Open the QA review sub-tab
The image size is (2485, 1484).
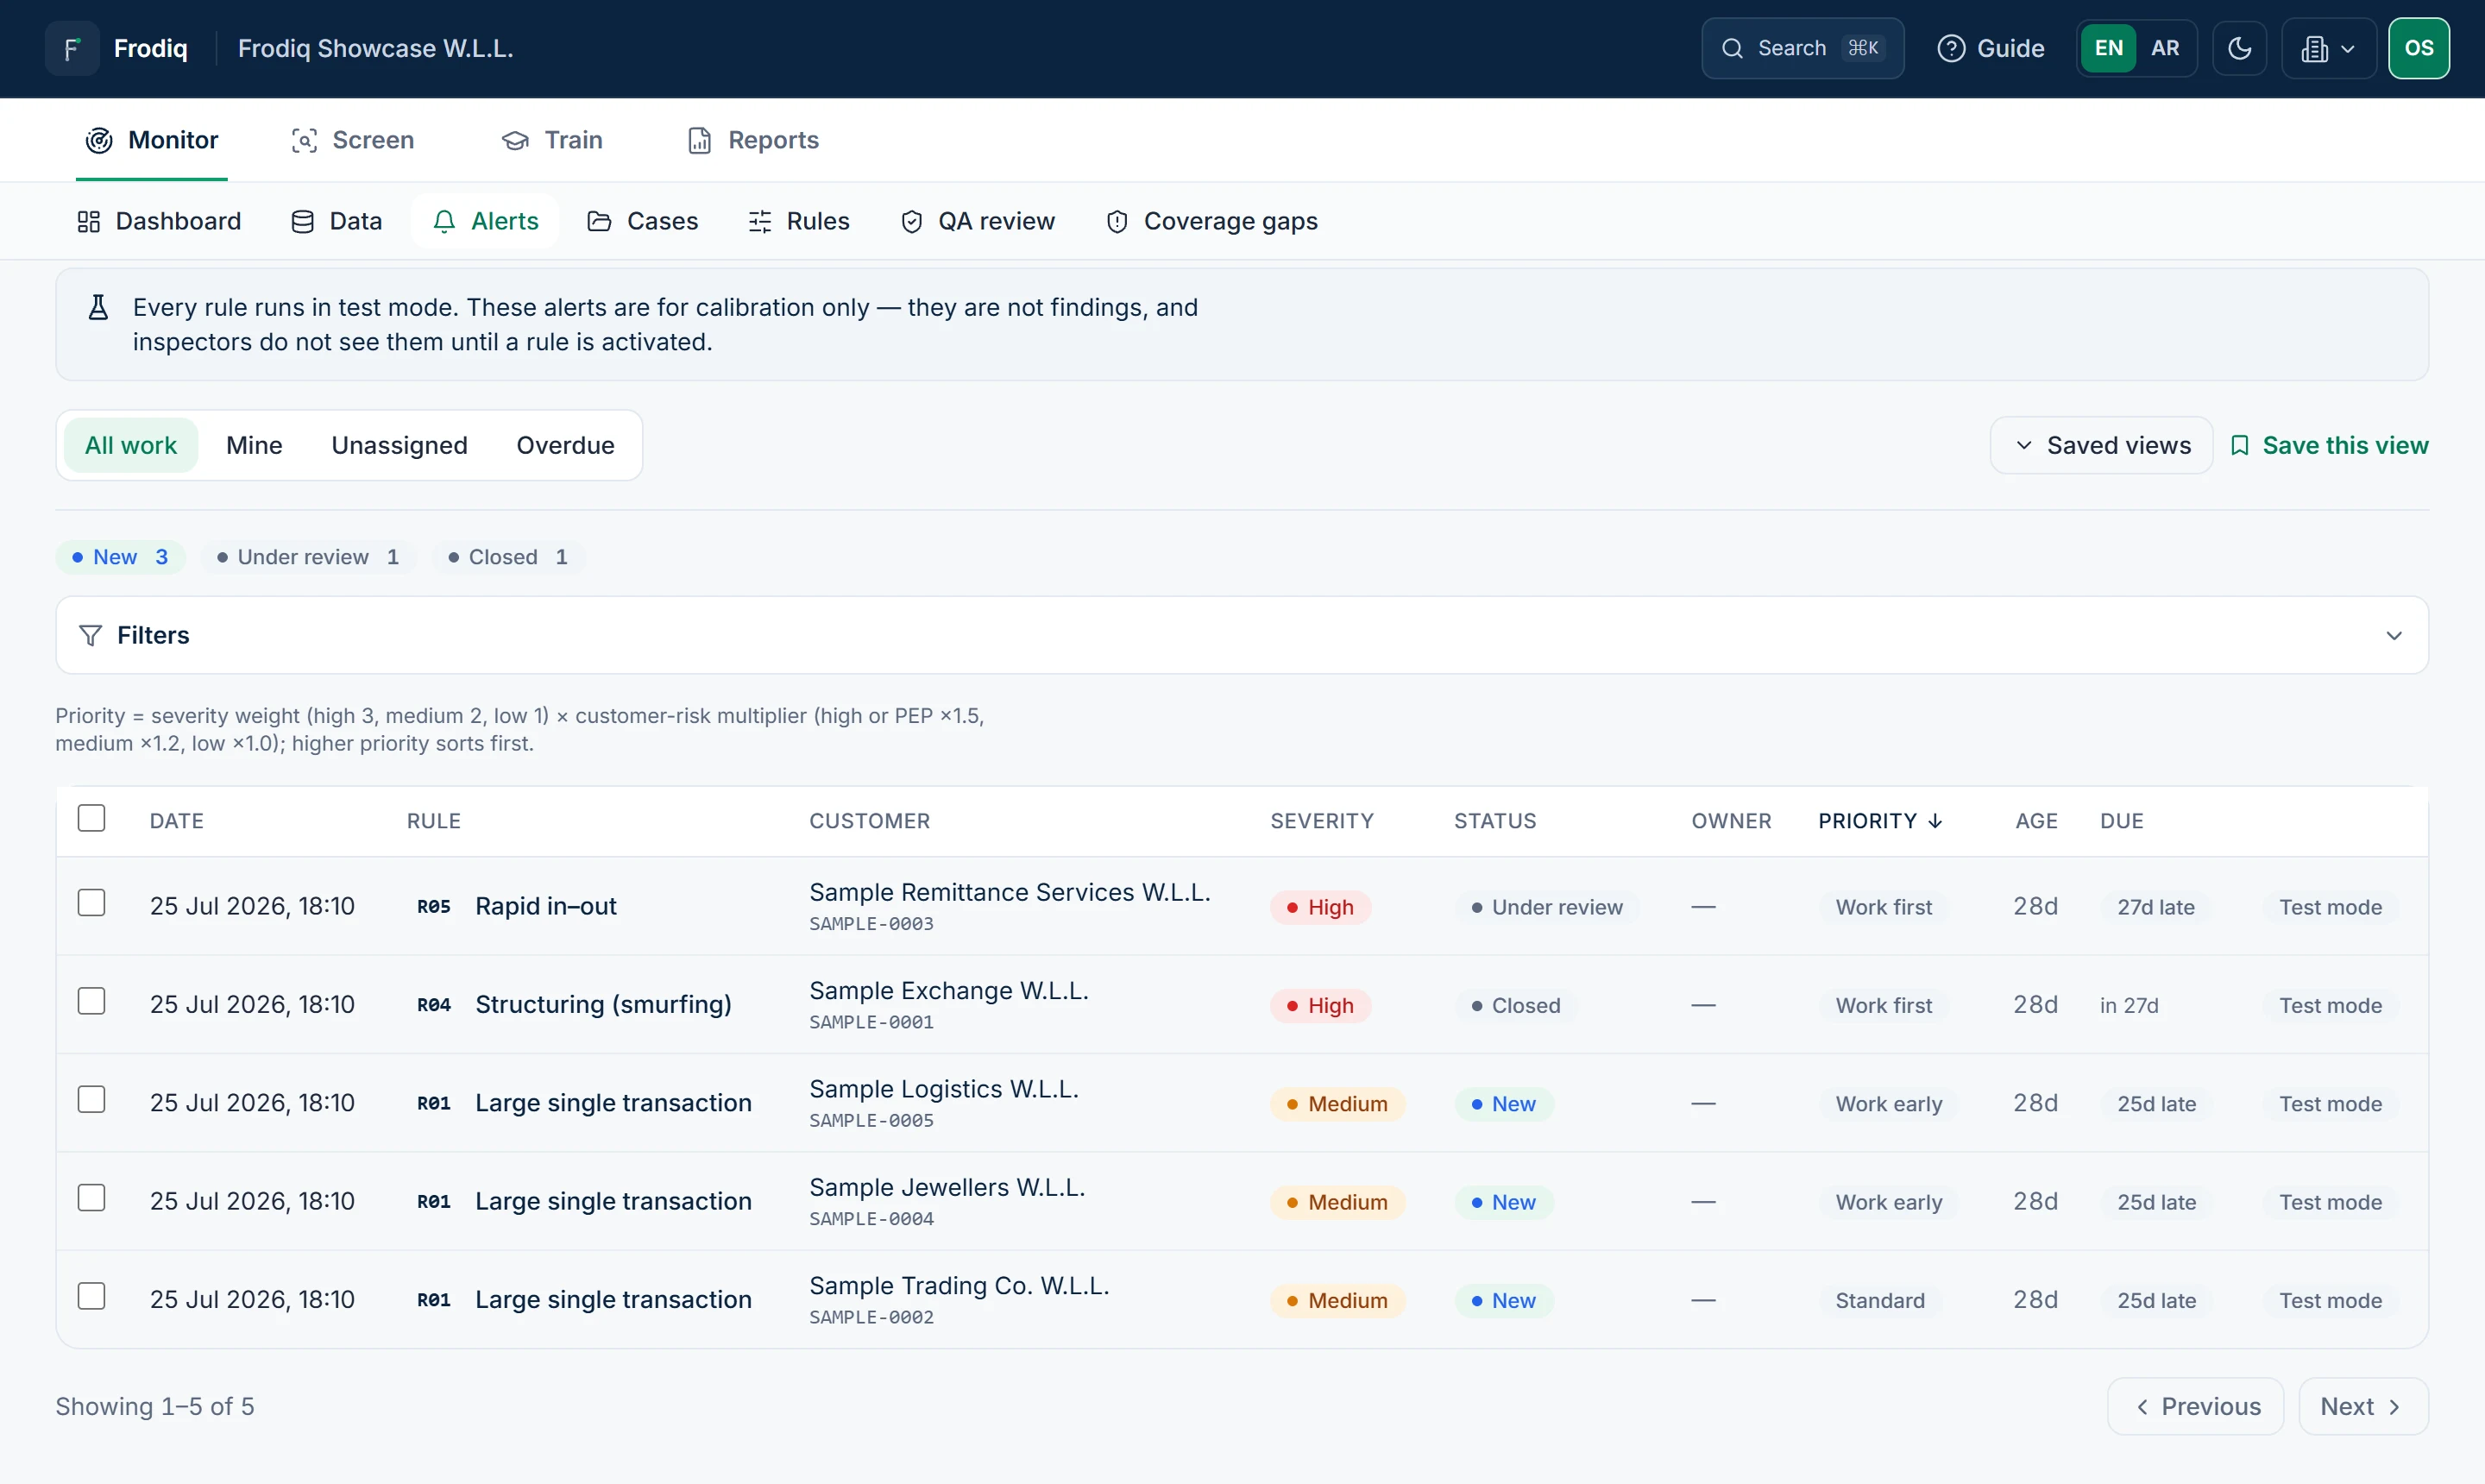point(977,221)
